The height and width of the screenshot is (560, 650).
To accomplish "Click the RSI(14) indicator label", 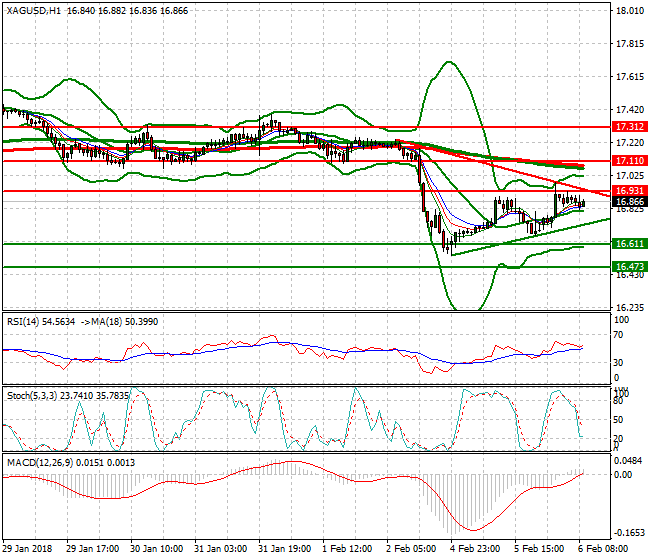I will point(24,319).
